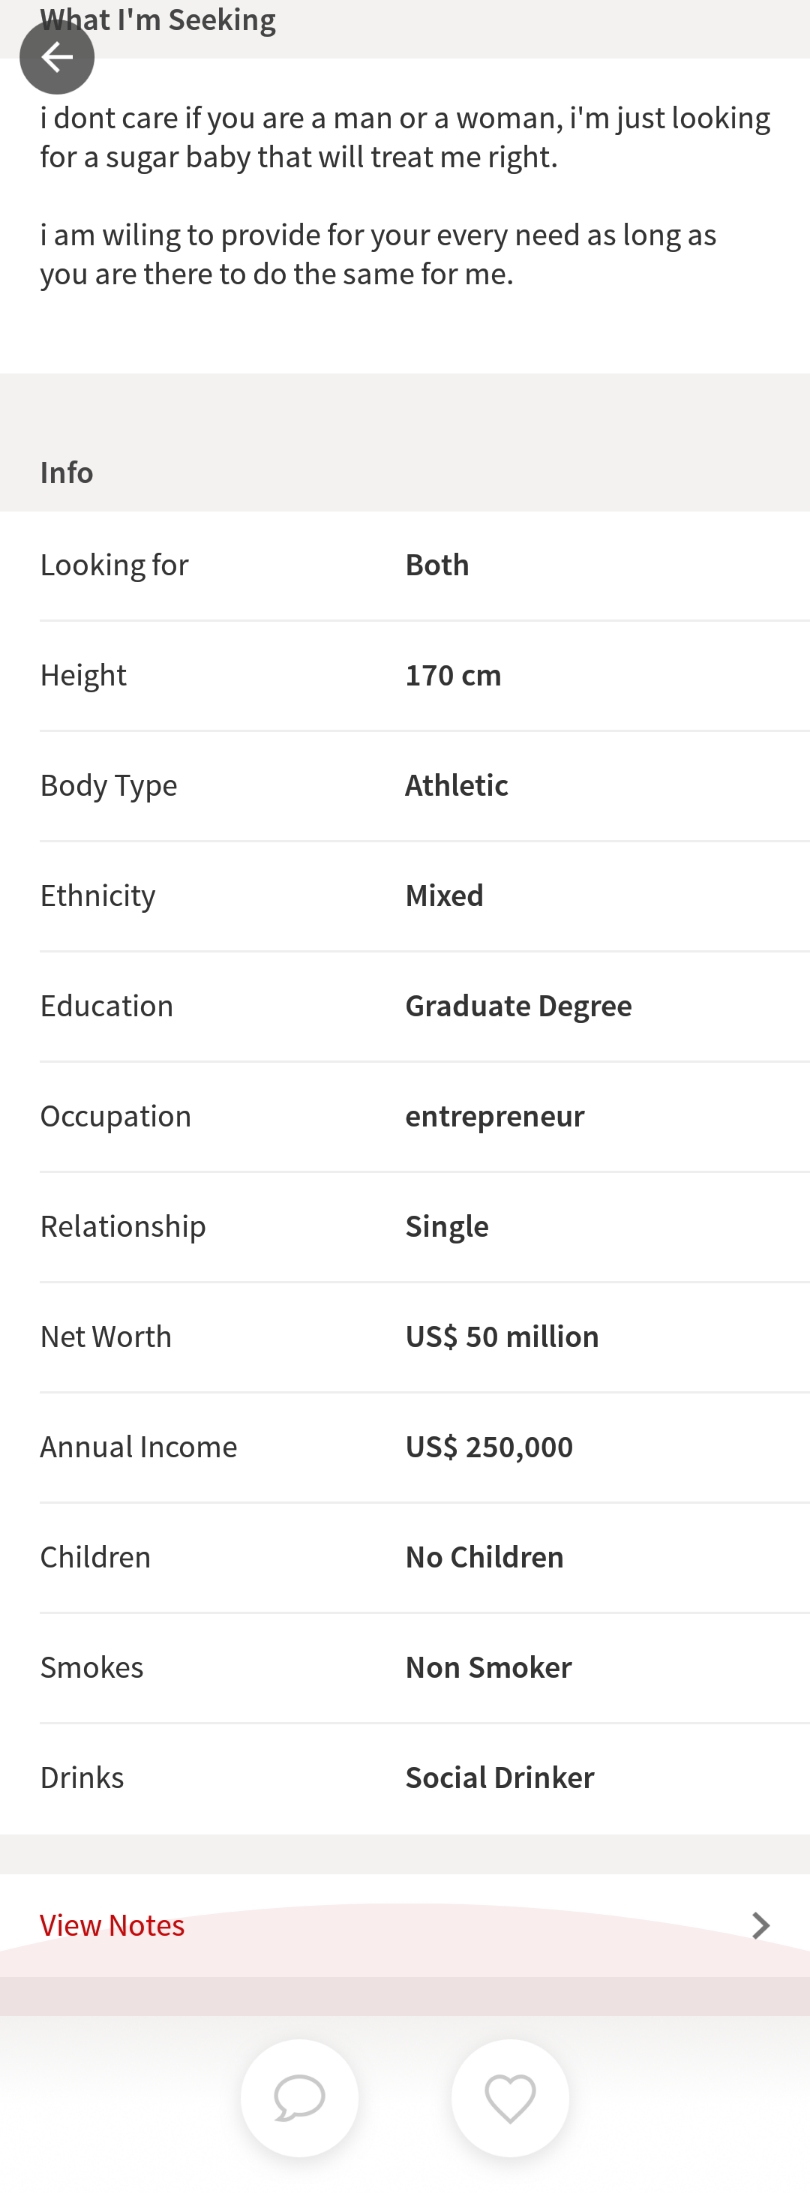Screen dimensions: 810x2193
Task: Tap the No Children value
Action: [x=484, y=1557]
